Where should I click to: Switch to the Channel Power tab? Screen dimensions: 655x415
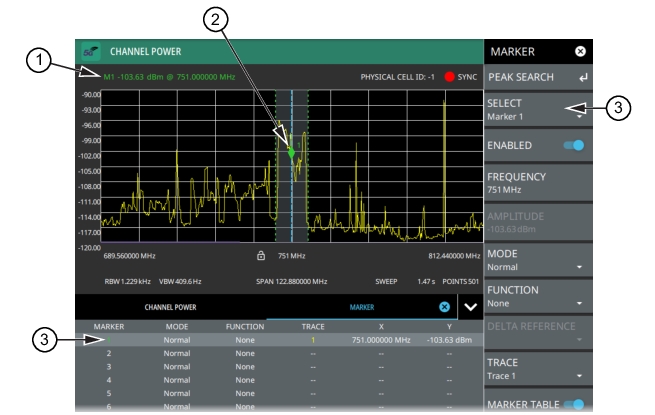(171, 307)
